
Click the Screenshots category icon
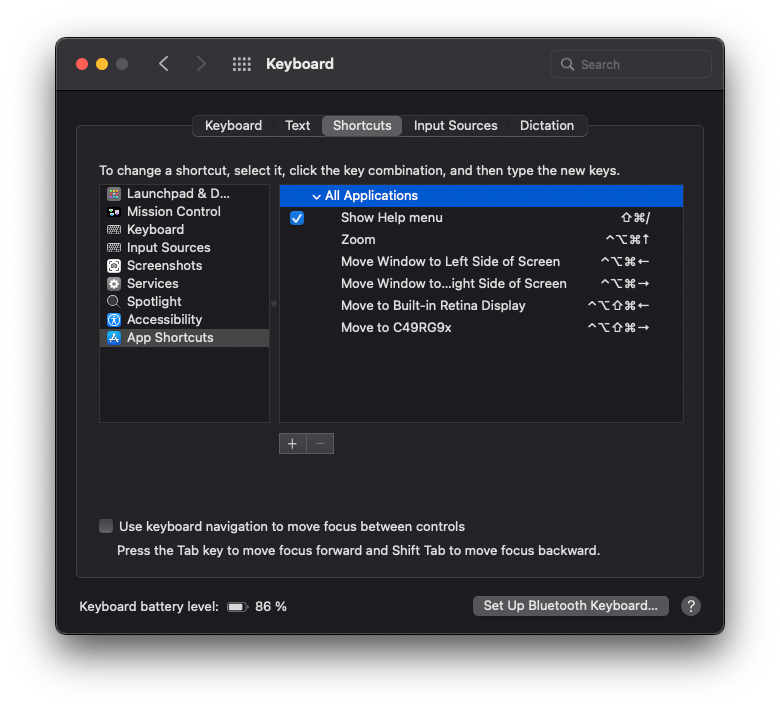[x=114, y=266]
